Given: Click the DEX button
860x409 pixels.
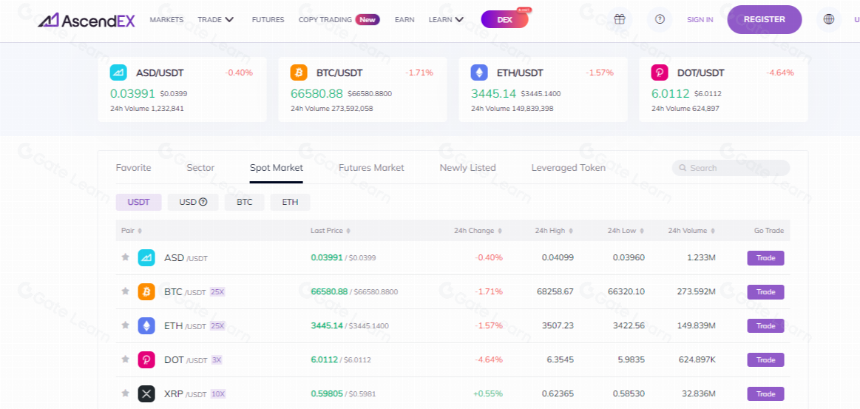Looking at the screenshot, I should (504, 19).
